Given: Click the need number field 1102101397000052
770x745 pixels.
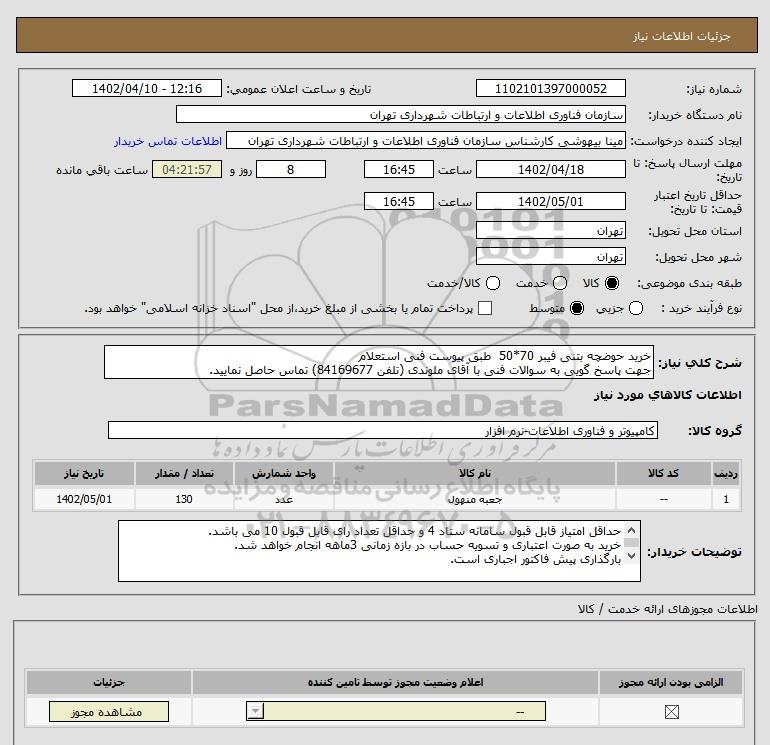Looking at the screenshot, I should click(550, 88).
